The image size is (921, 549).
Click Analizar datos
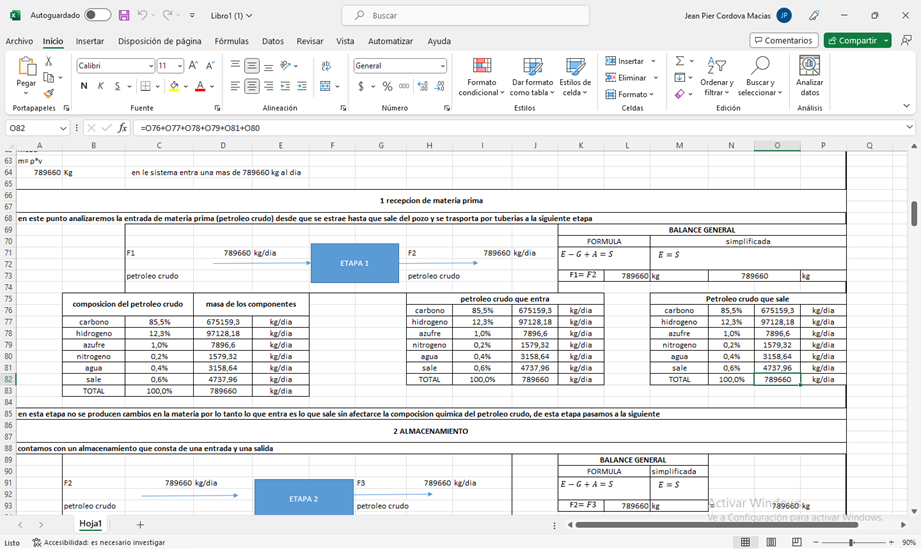(809, 76)
